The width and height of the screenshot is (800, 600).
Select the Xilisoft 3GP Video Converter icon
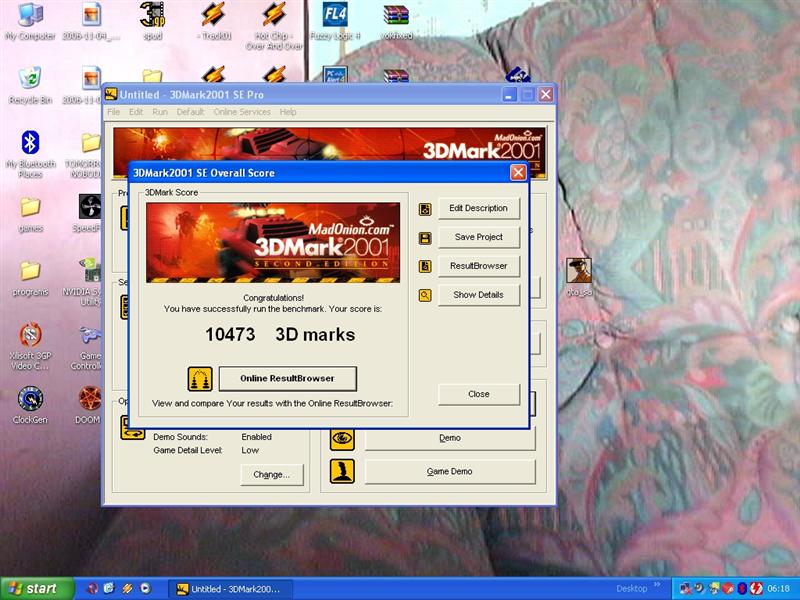[30, 346]
